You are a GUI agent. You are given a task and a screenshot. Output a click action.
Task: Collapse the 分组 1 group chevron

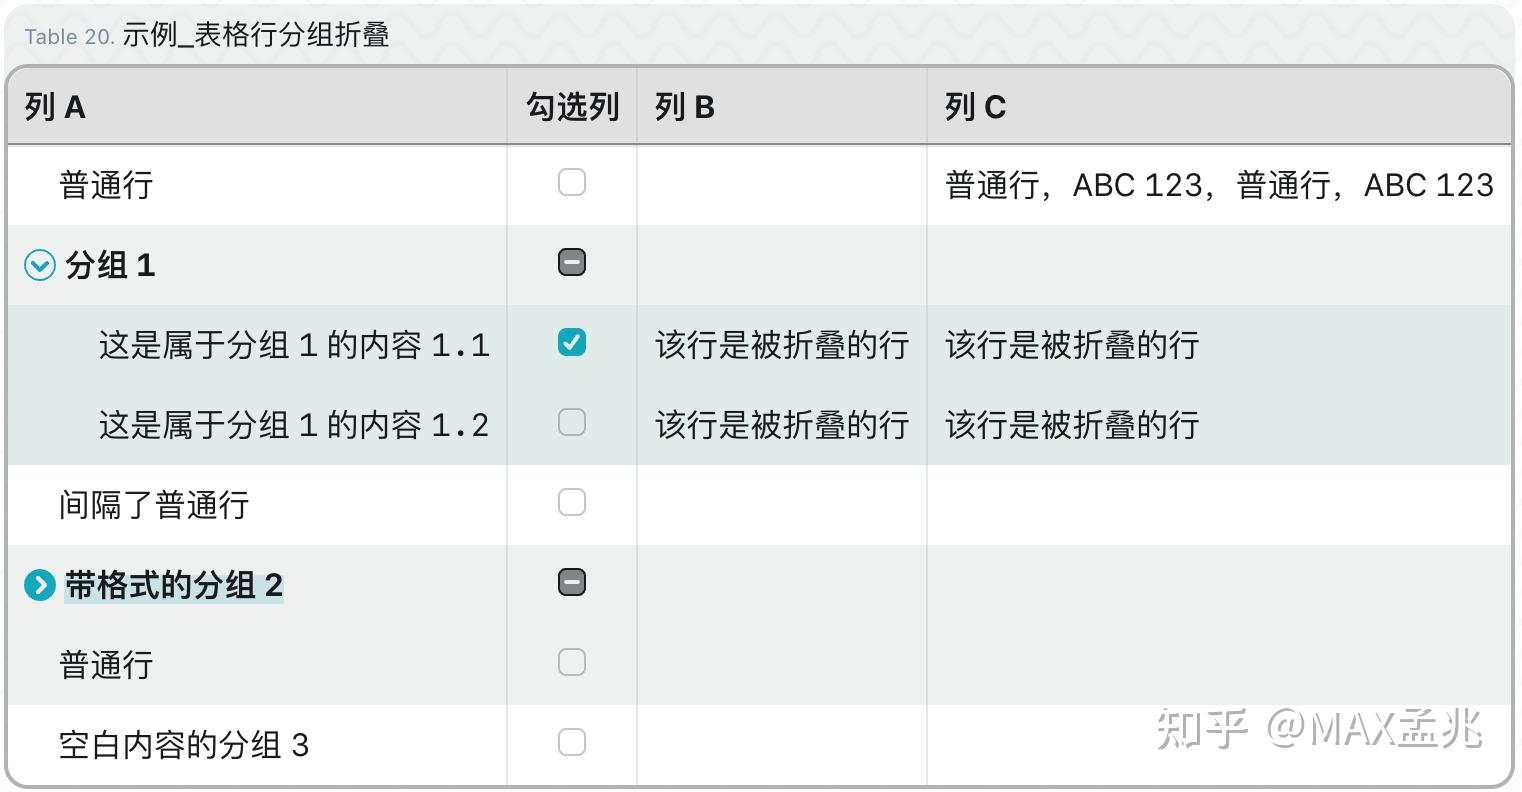(39, 265)
